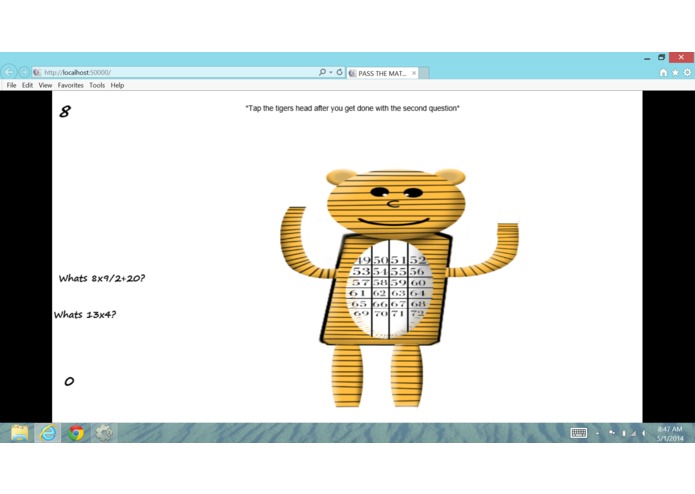
Task: Click number 60 on tiger's belly grid
Action: 418,282
